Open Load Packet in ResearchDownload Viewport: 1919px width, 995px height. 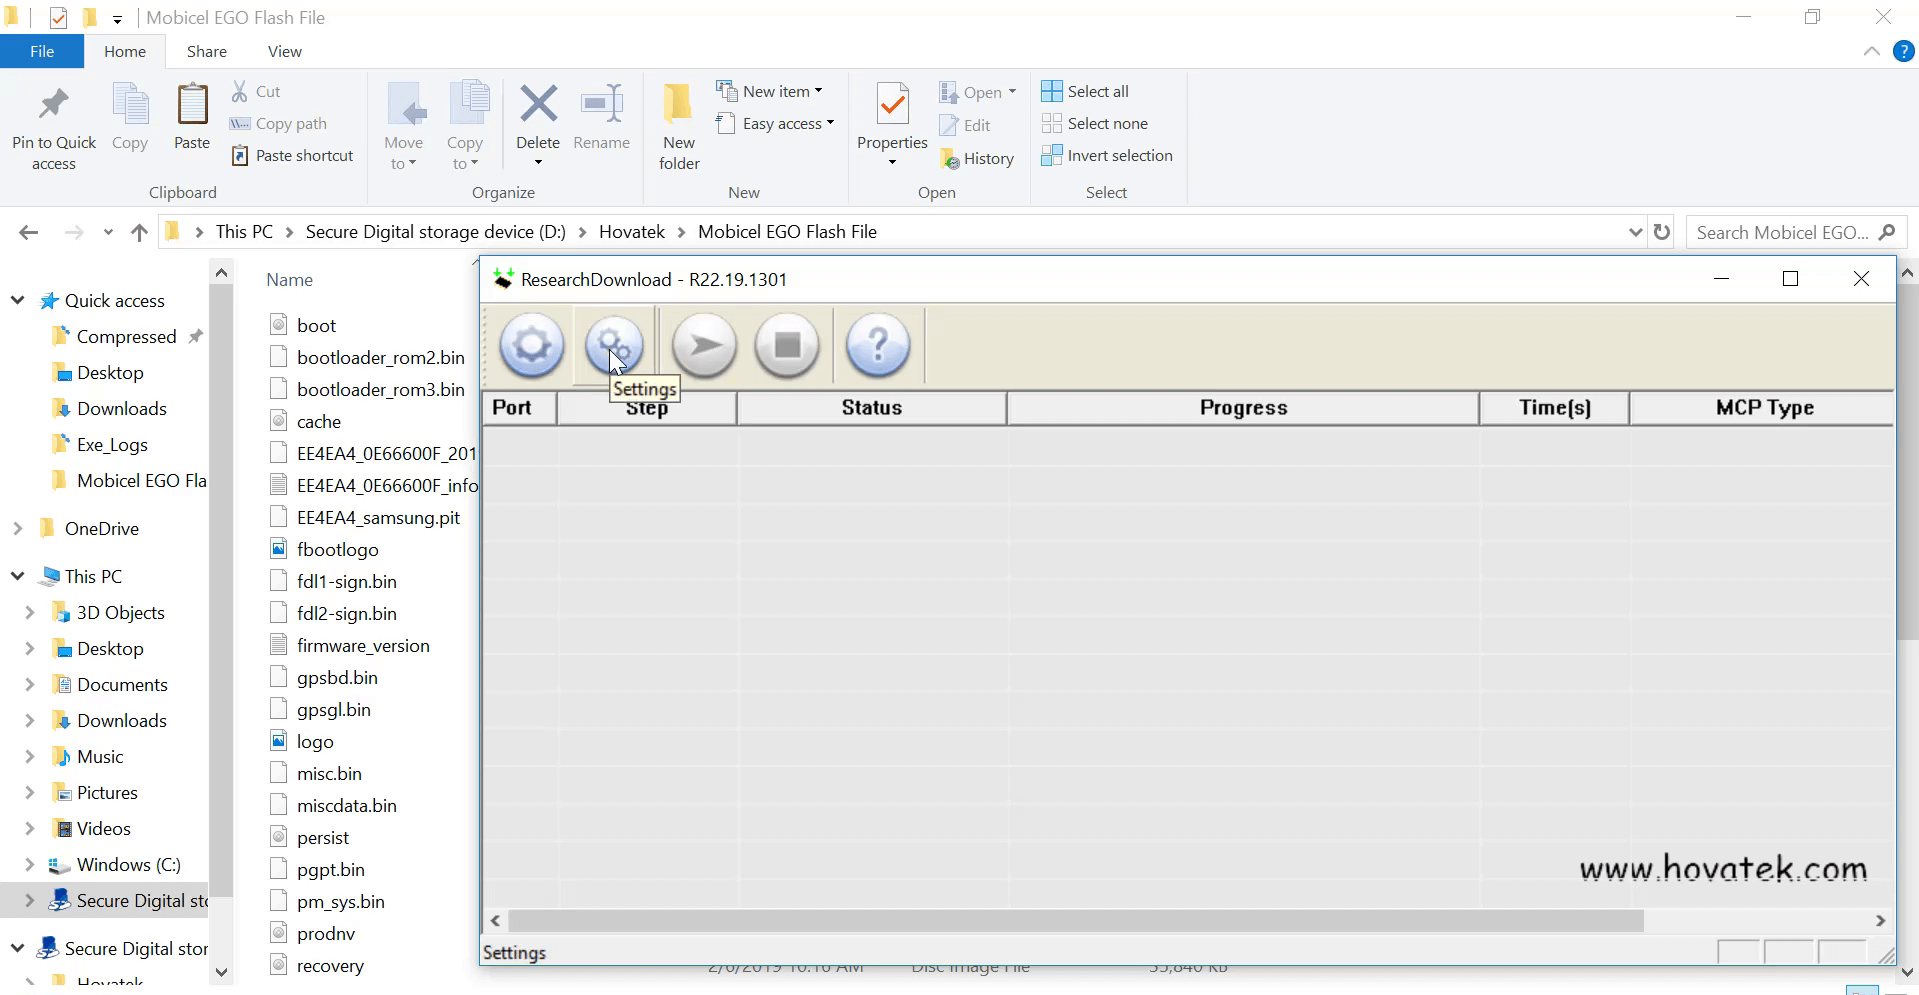(x=531, y=345)
